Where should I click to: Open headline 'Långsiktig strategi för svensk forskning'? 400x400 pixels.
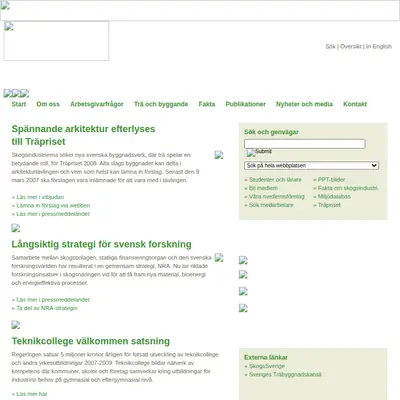[x=102, y=244]
